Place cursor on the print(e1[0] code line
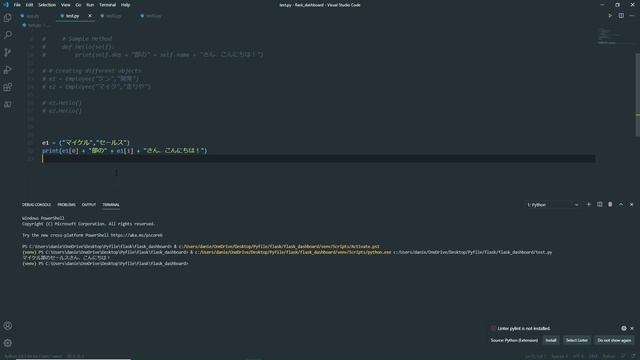 coord(124,151)
